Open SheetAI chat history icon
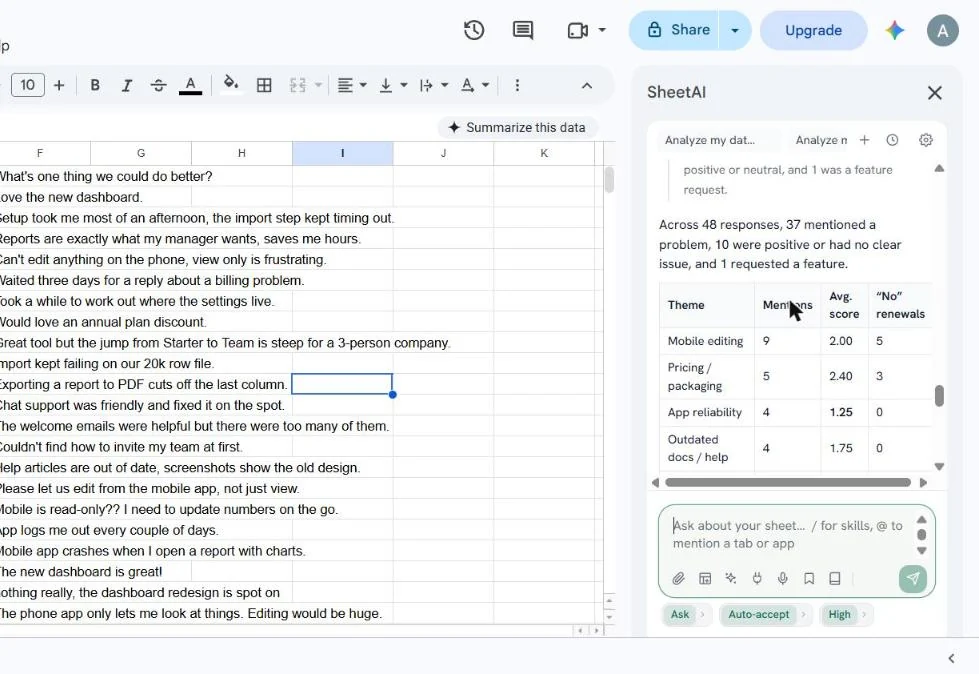This screenshot has width=979, height=674. (x=892, y=140)
